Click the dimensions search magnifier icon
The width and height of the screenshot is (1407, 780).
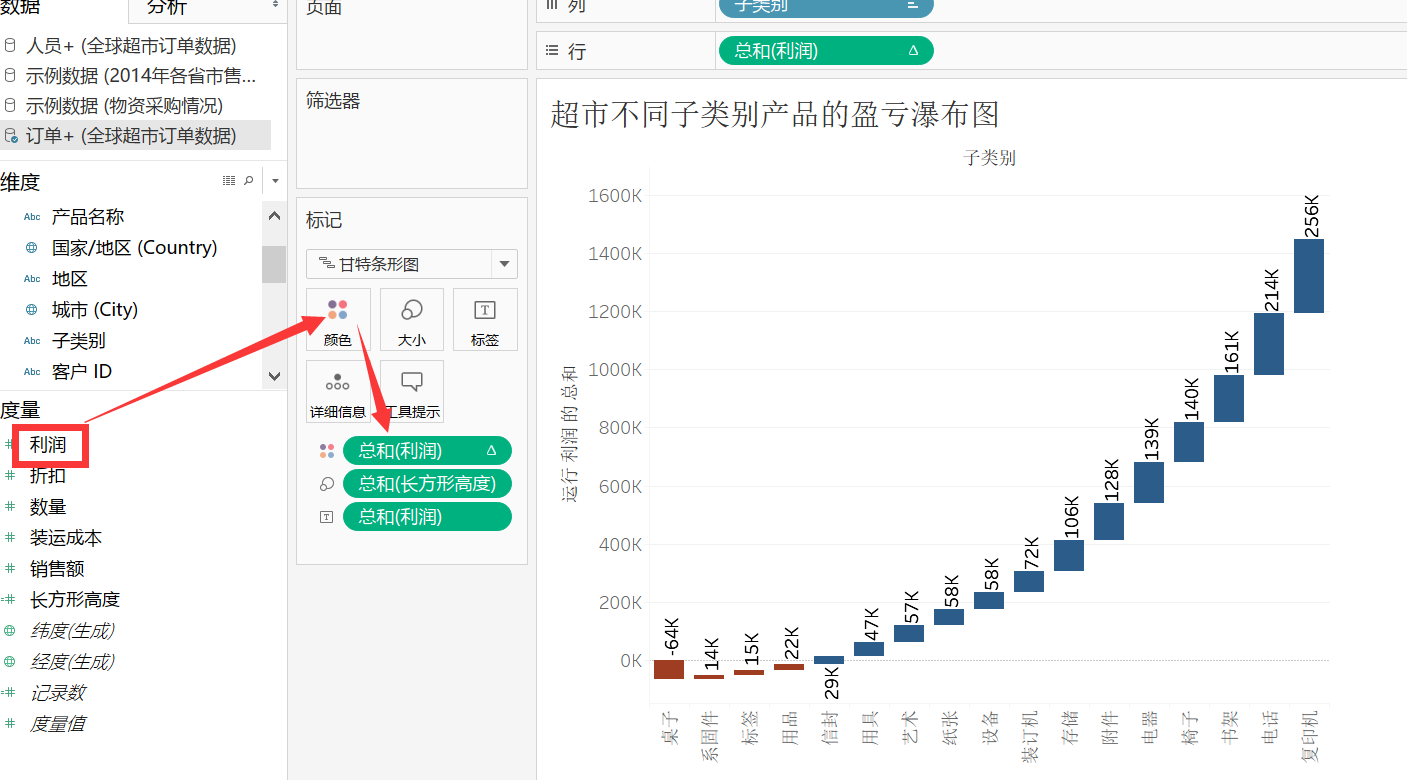pyautogui.click(x=248, y=181)
